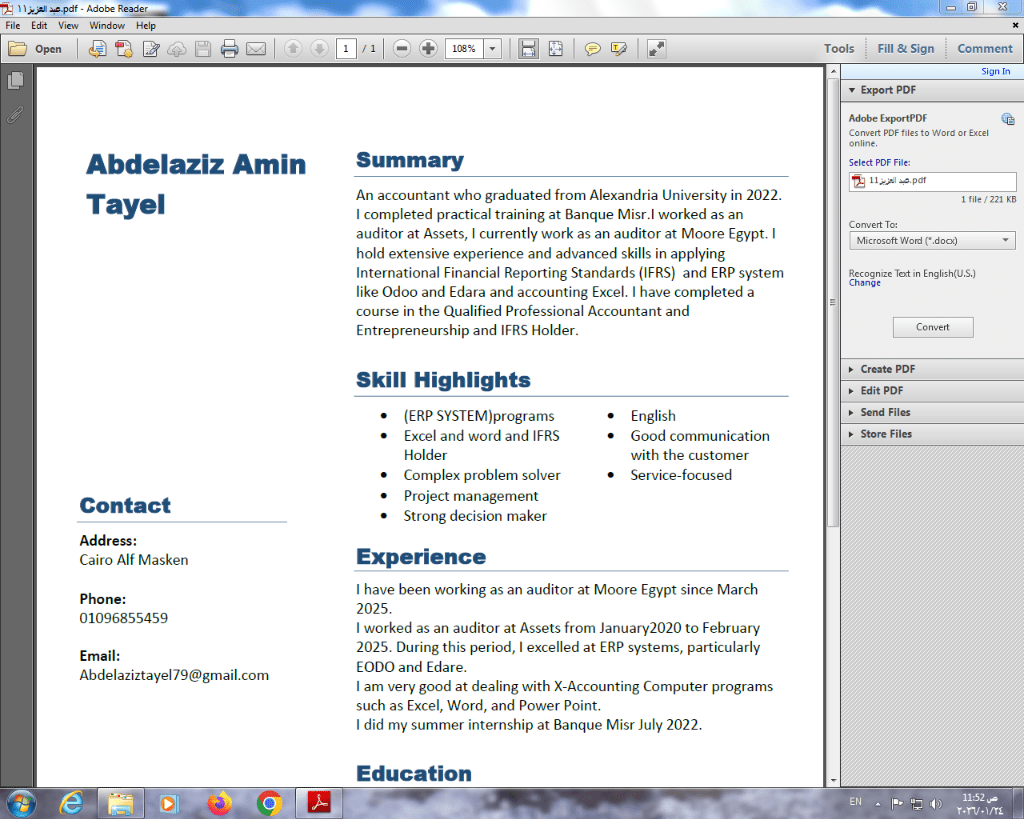Add a sticky note comment
This screenshot has height=819, width=1024.
tap(593, 48)
